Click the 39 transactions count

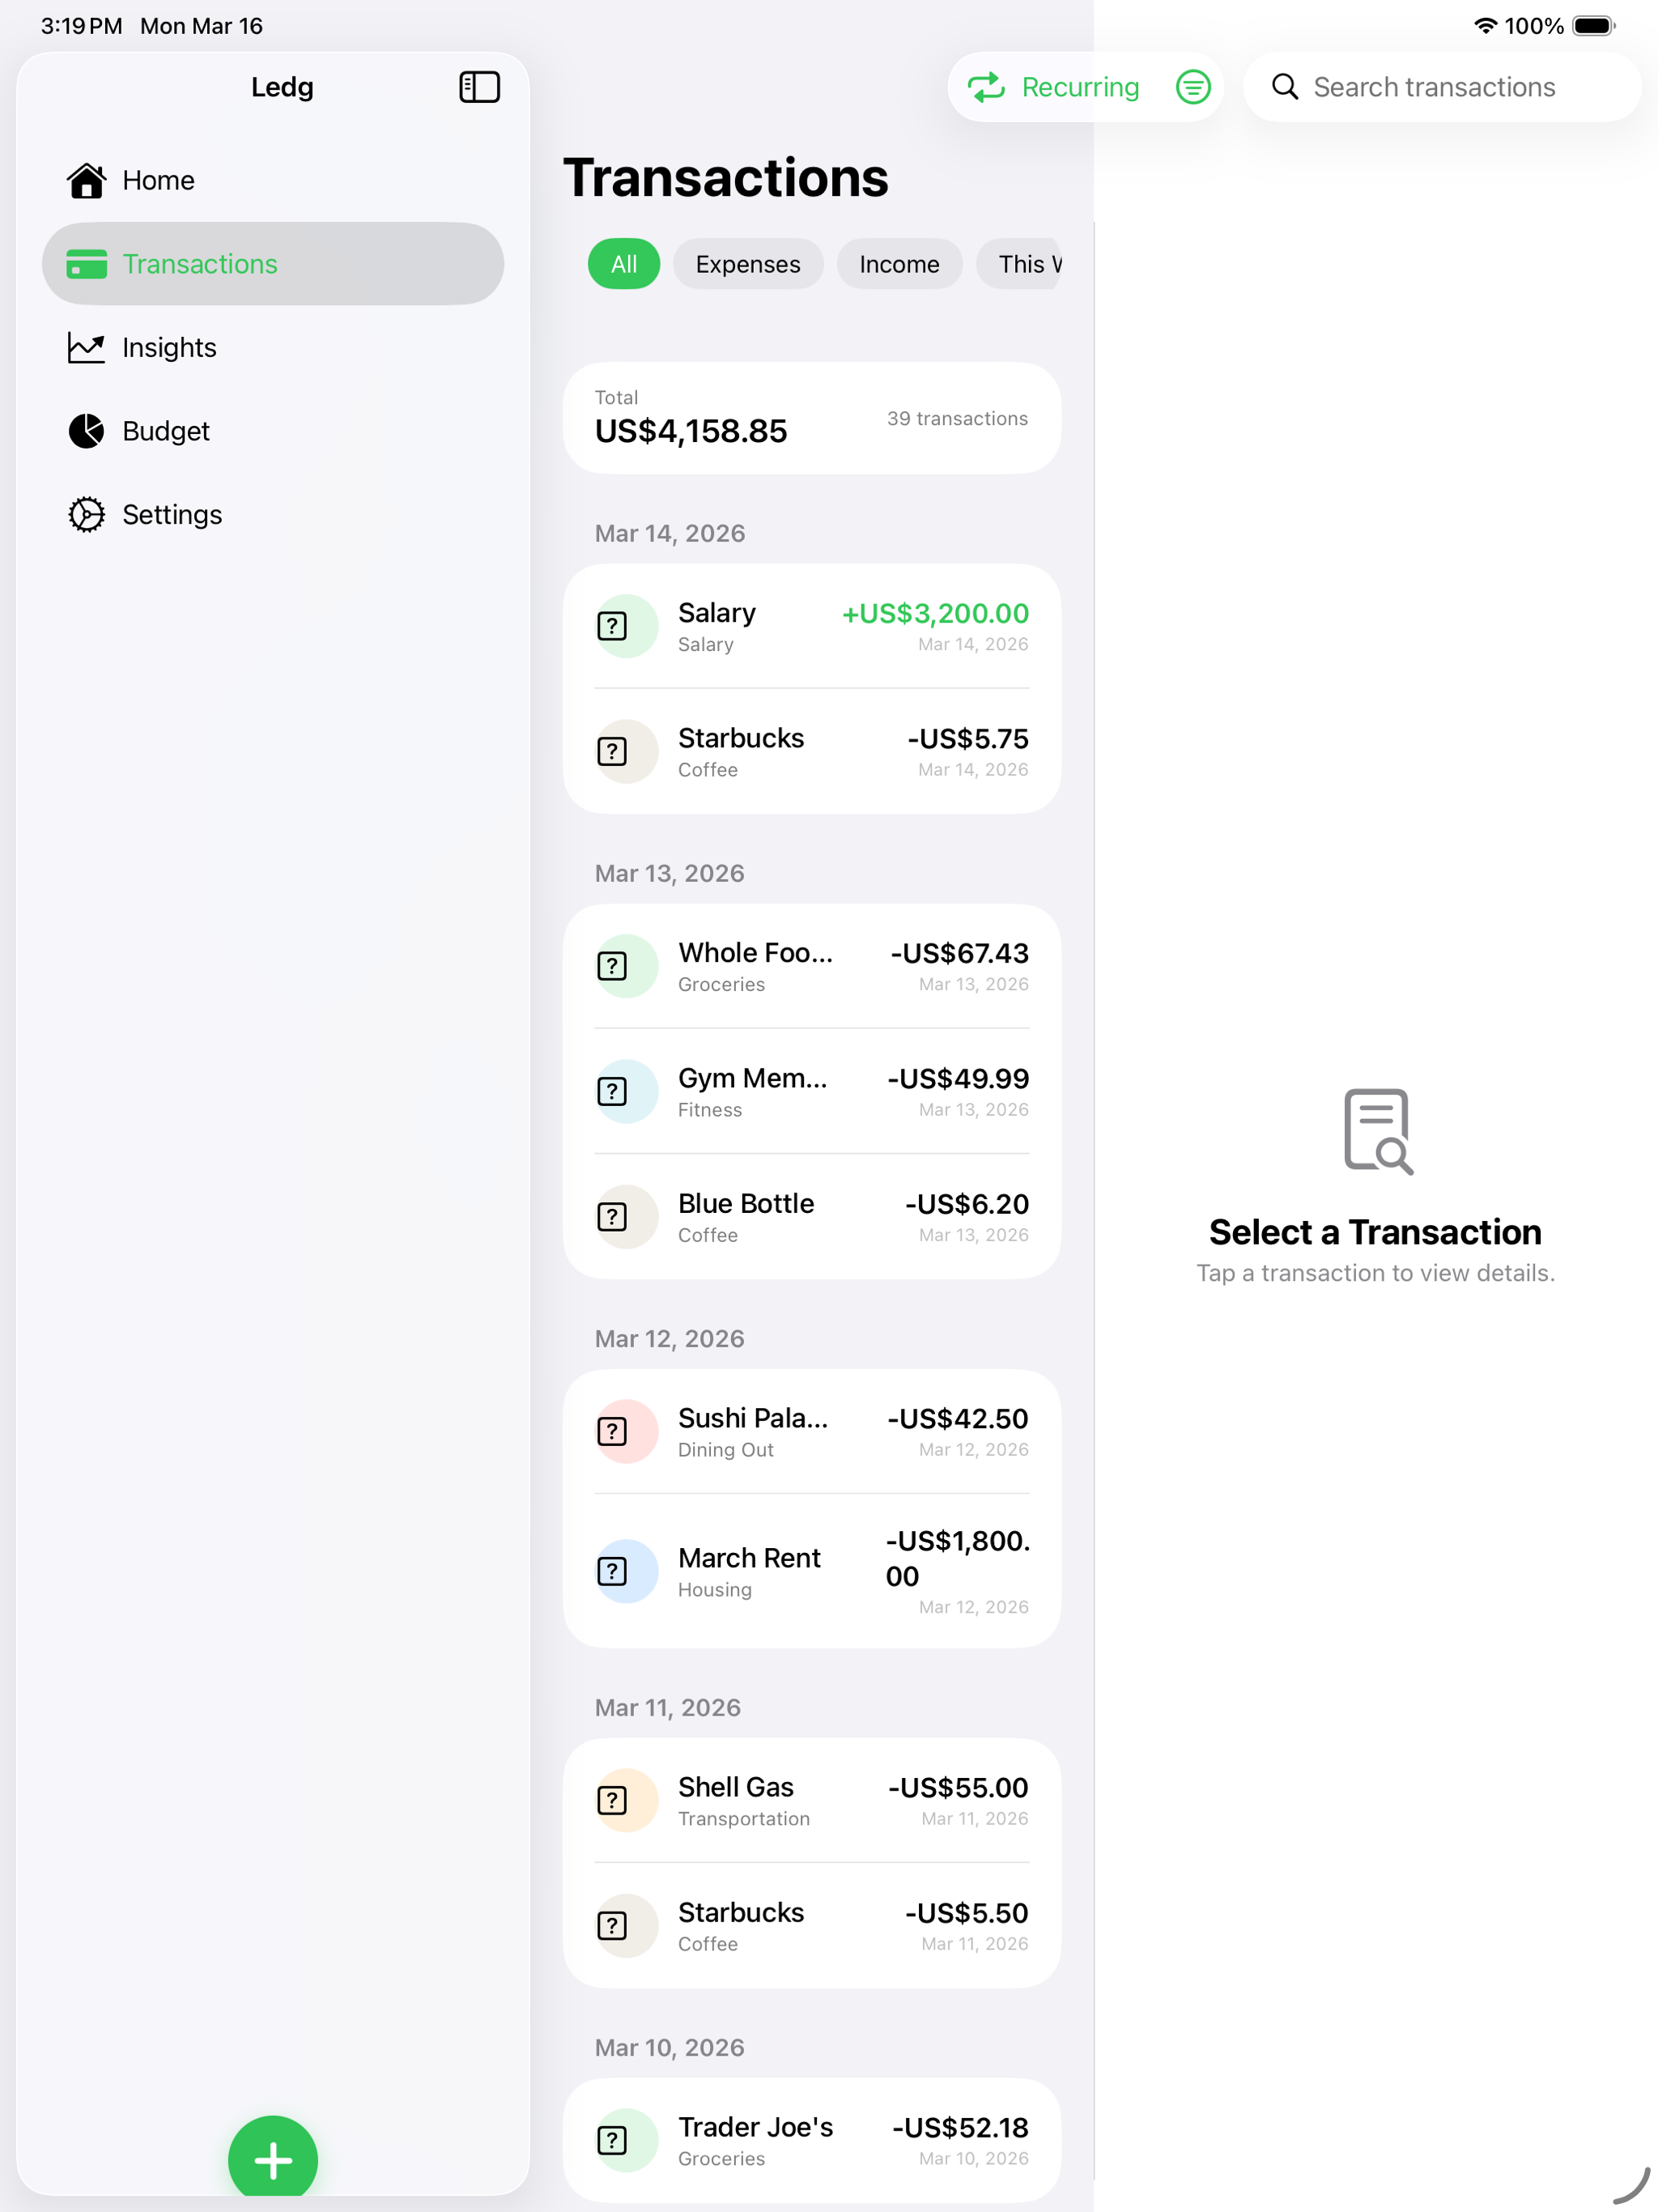(957, 418)
